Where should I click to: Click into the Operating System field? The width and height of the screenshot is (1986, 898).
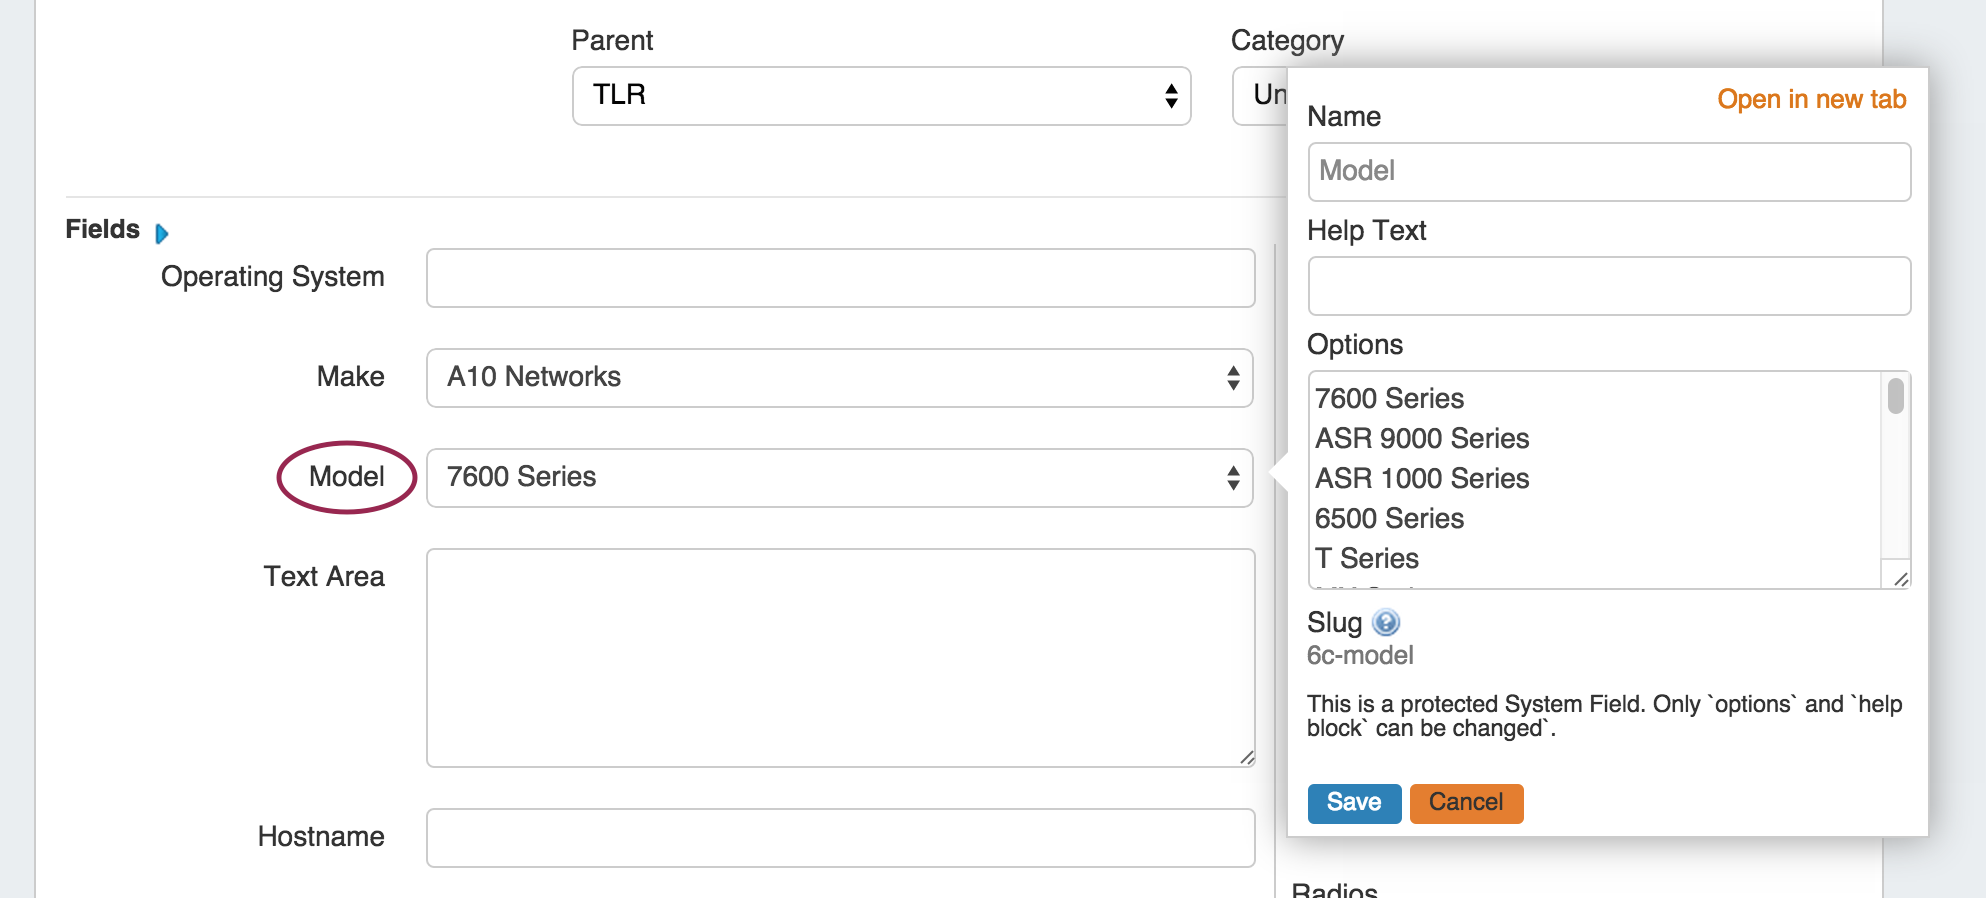click(x=840, y=278)
